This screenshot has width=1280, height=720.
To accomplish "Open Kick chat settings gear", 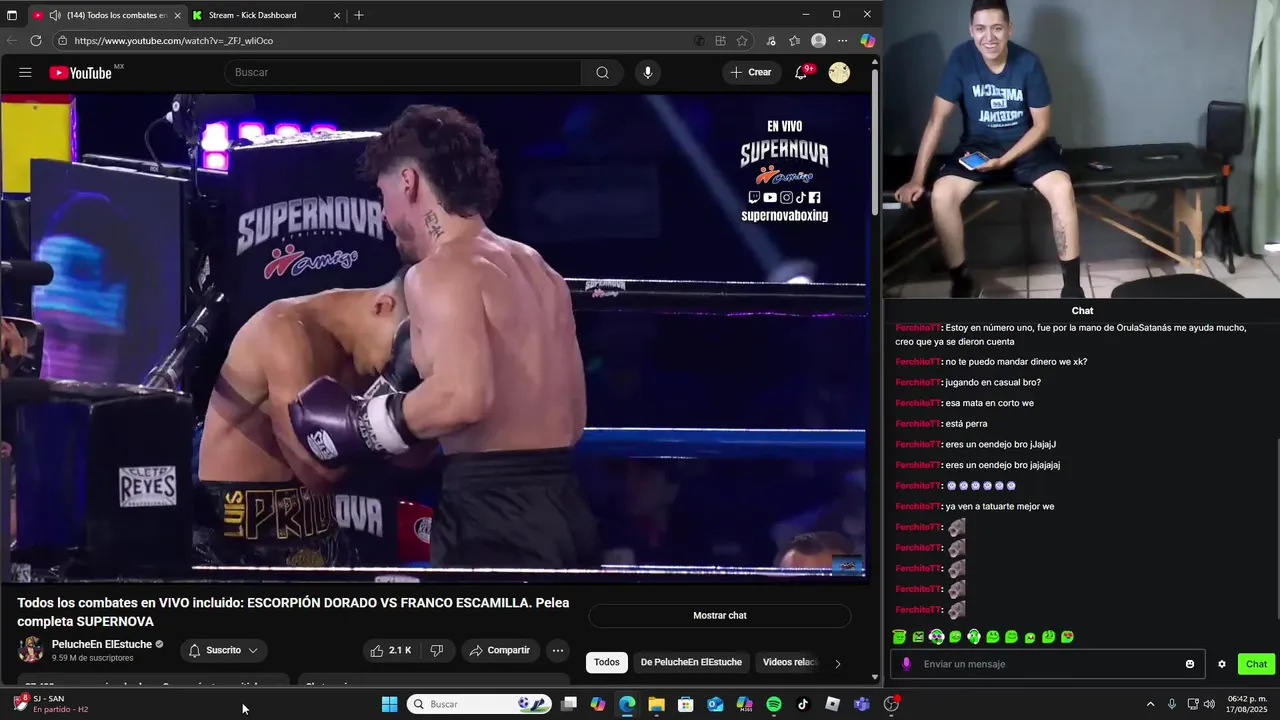I will 1221,664.
